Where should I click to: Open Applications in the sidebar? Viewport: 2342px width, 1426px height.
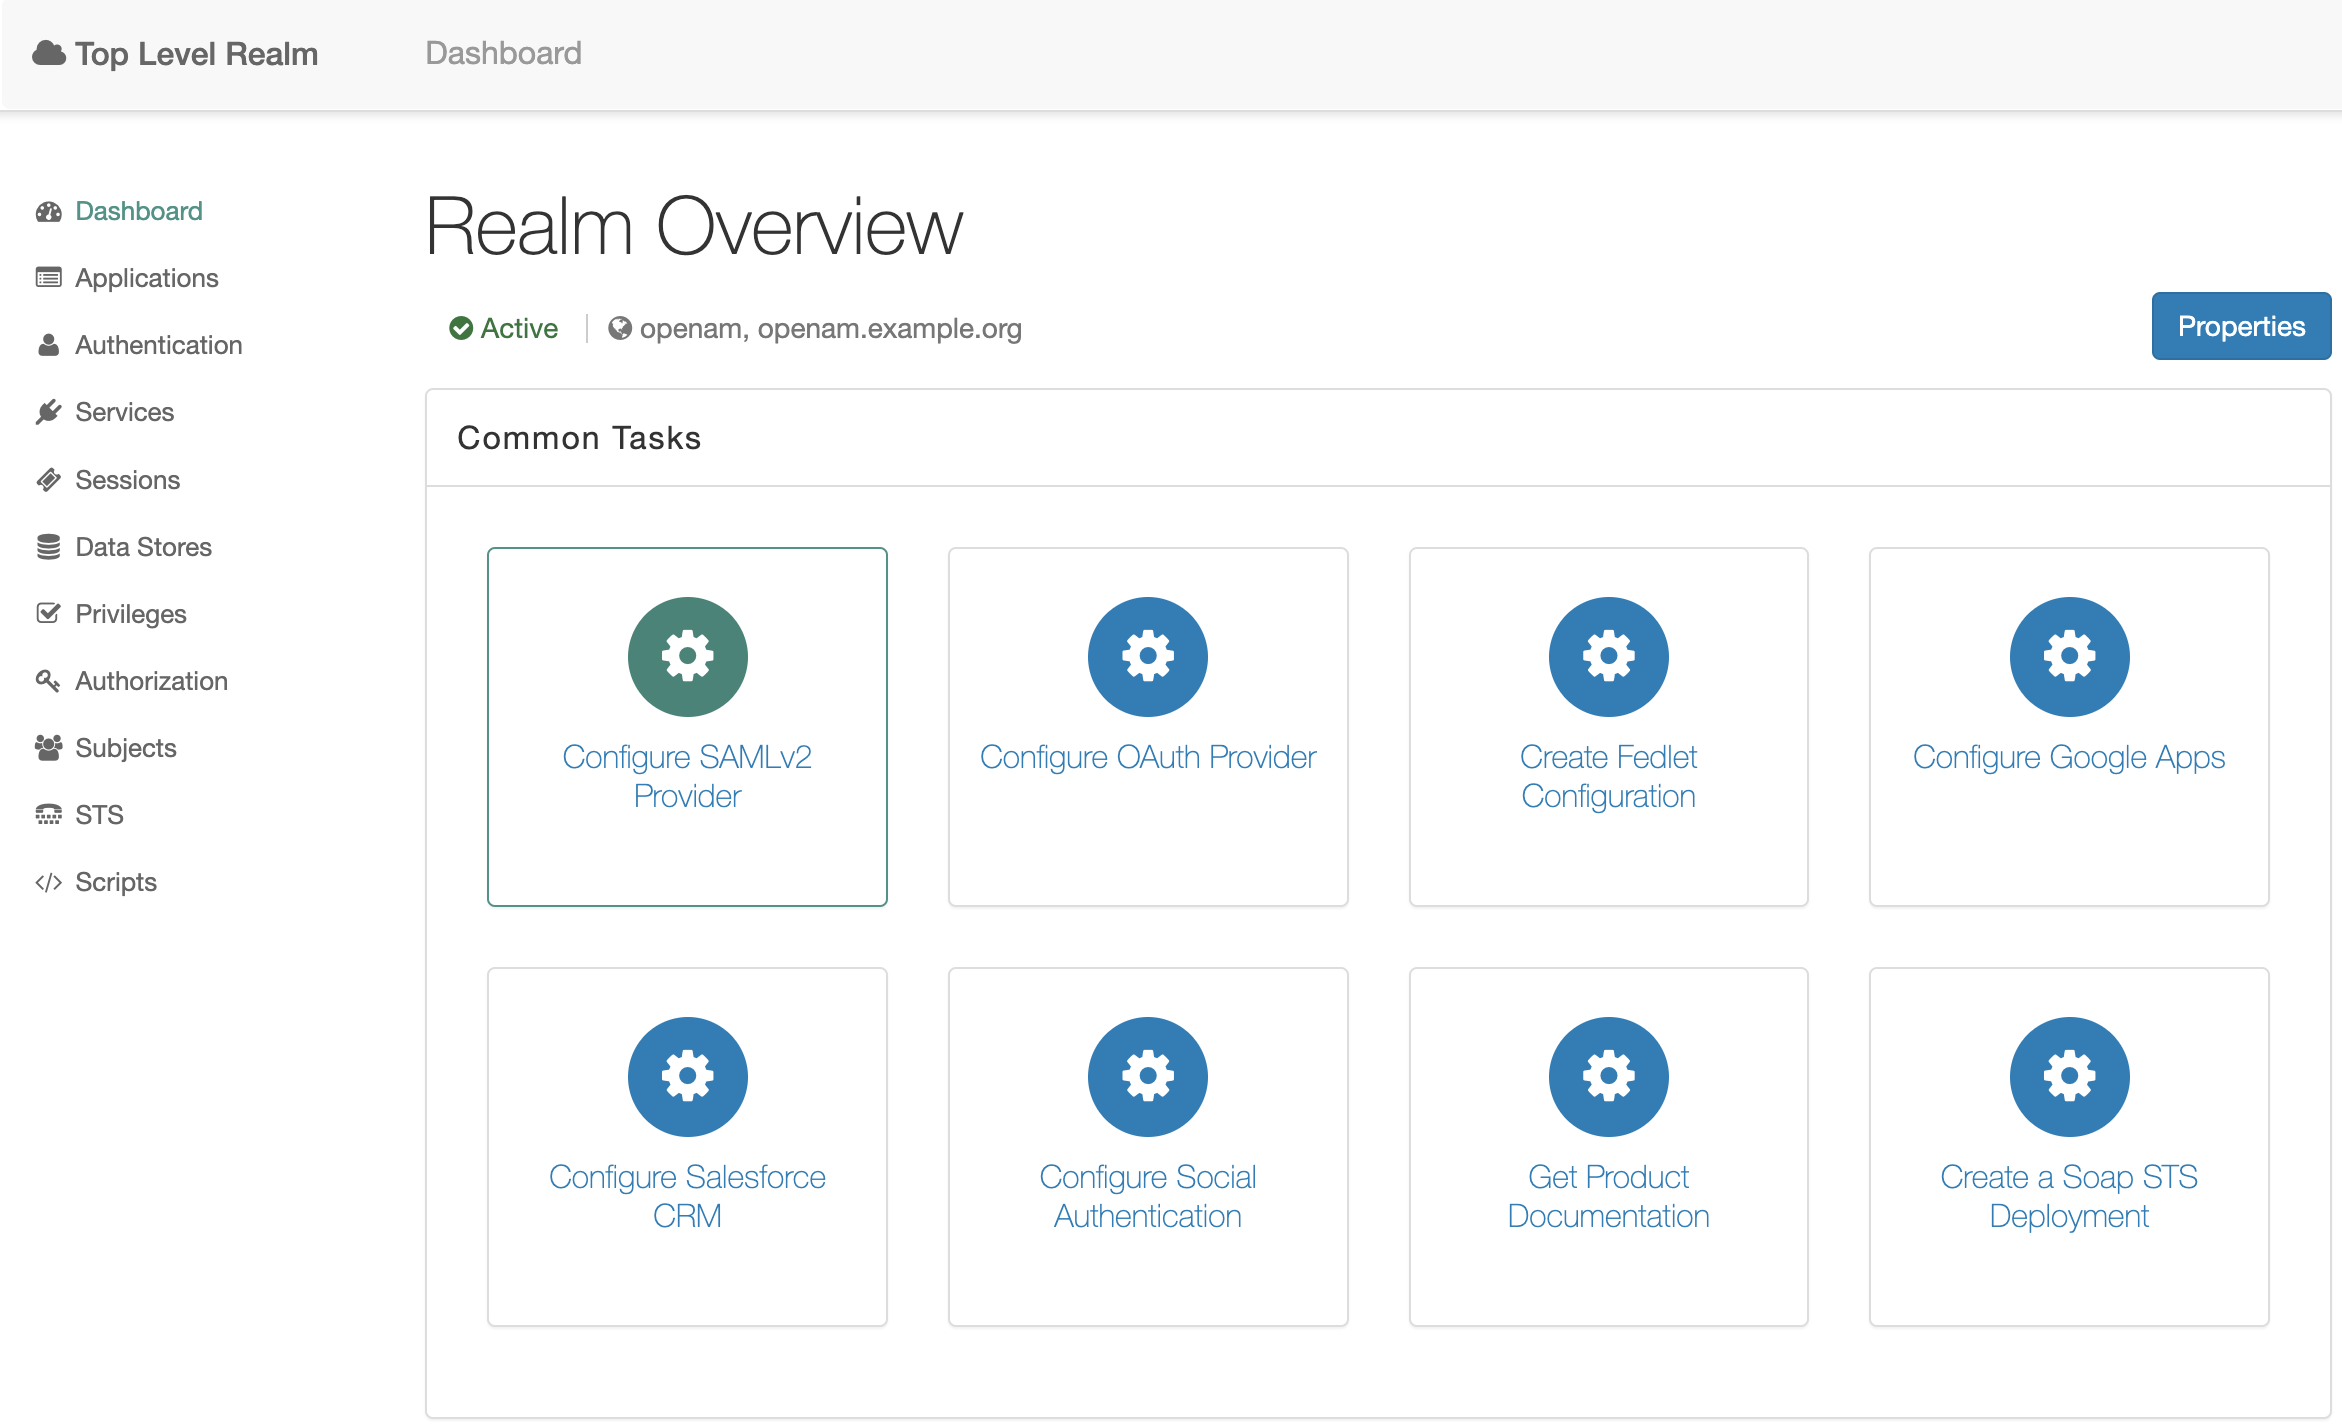(x=146, y=278)
